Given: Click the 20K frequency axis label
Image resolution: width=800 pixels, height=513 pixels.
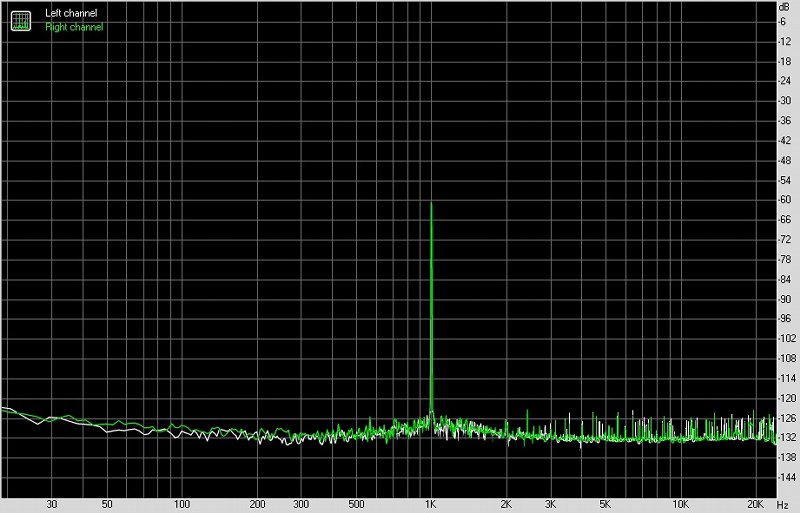Looking at the screenshot, I should (x=756, y=504).
